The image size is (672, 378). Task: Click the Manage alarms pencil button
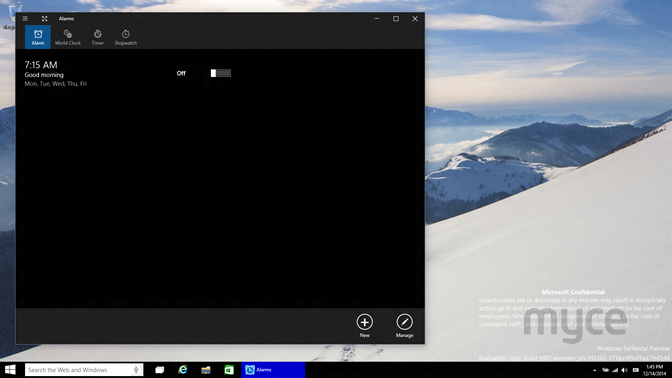pyautogui.click(x=404, y=325)
